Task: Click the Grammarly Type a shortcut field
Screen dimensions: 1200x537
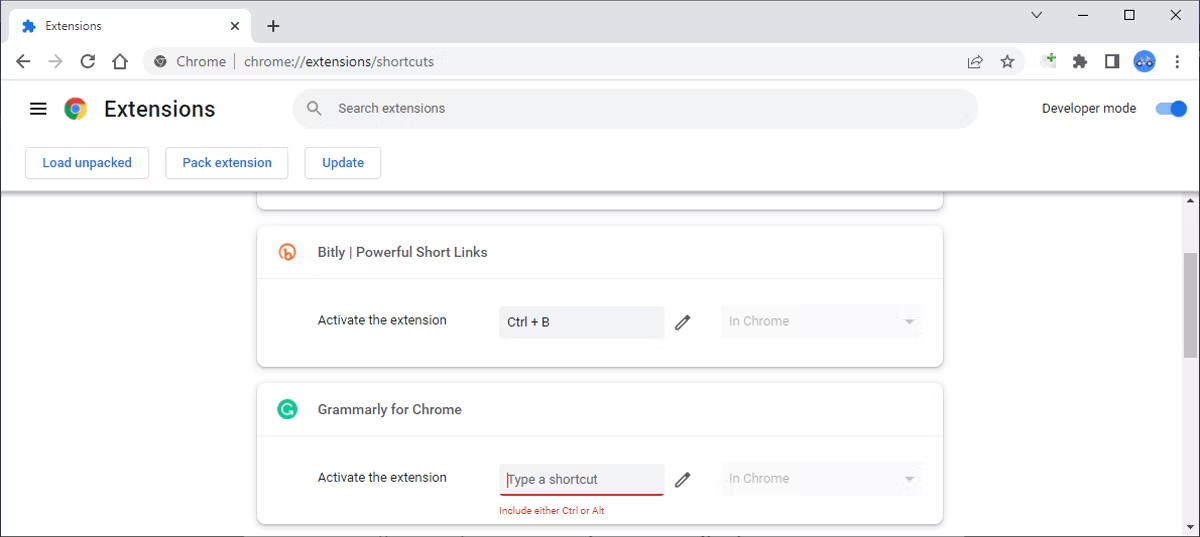Action: click(581, 479)
